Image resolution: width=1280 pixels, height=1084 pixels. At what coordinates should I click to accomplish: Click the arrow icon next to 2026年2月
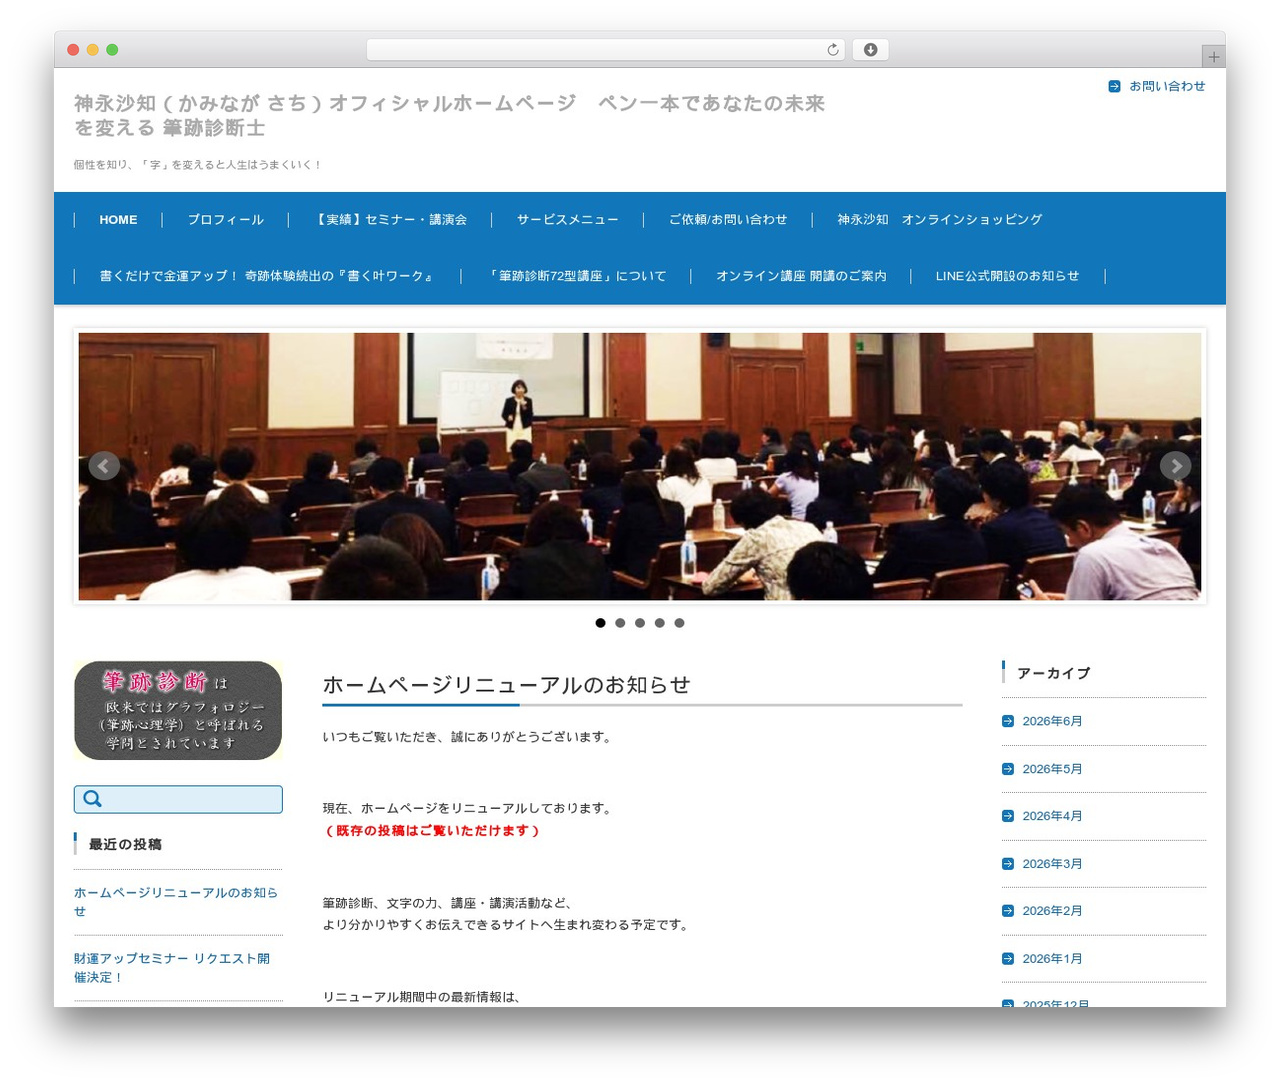point(1008,911)
